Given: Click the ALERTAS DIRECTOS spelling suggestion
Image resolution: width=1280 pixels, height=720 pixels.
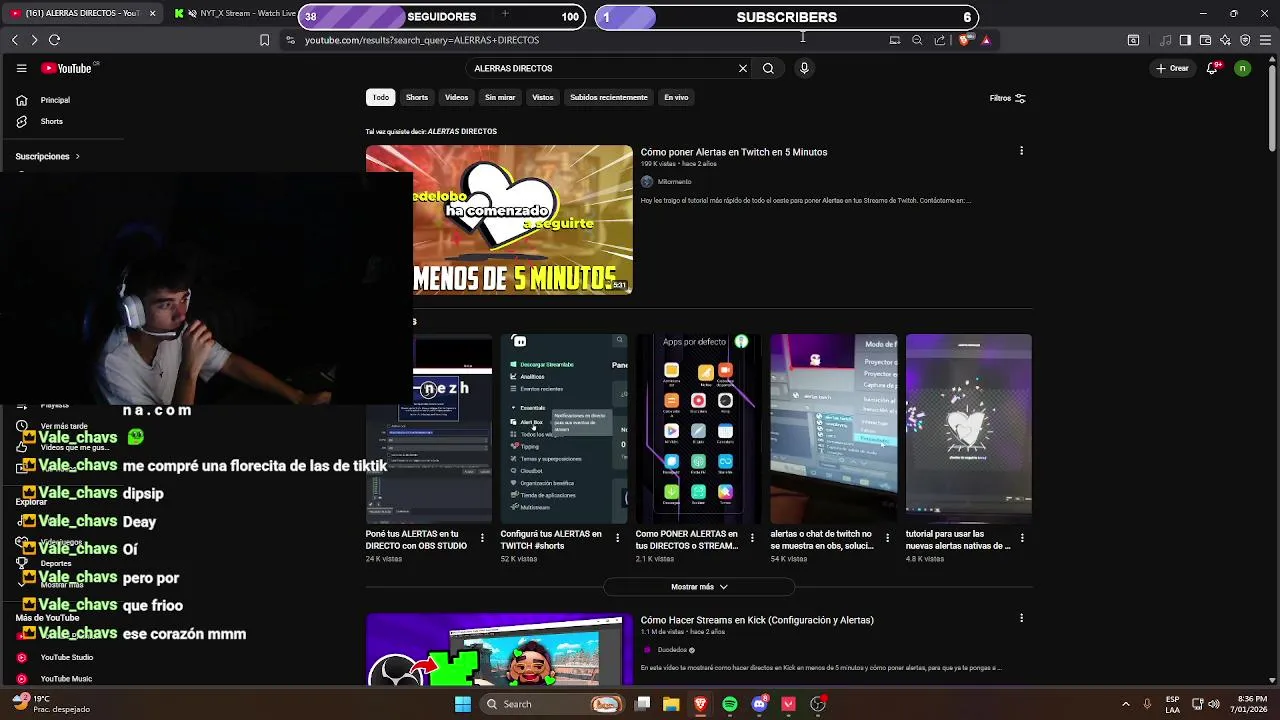Looking at the screenshot, I should 462,131.
